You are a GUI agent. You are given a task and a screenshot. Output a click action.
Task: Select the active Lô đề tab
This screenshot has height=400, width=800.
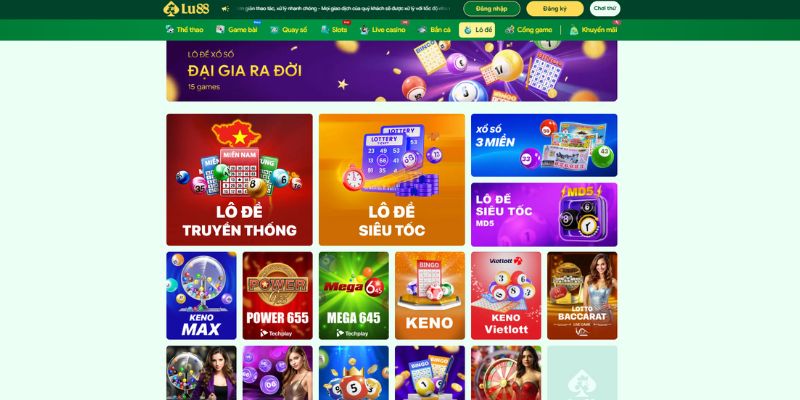477,30
